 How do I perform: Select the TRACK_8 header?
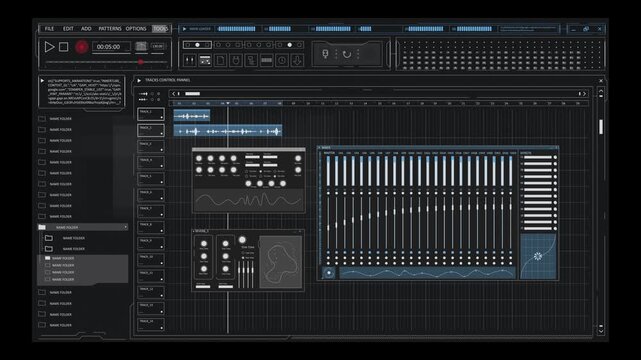[150, 227]
